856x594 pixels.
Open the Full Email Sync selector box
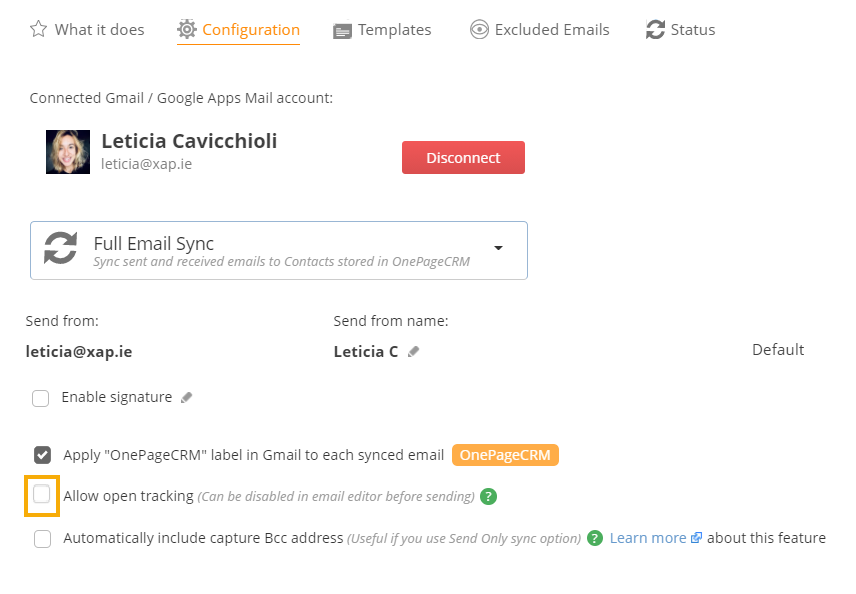point(279,251)
